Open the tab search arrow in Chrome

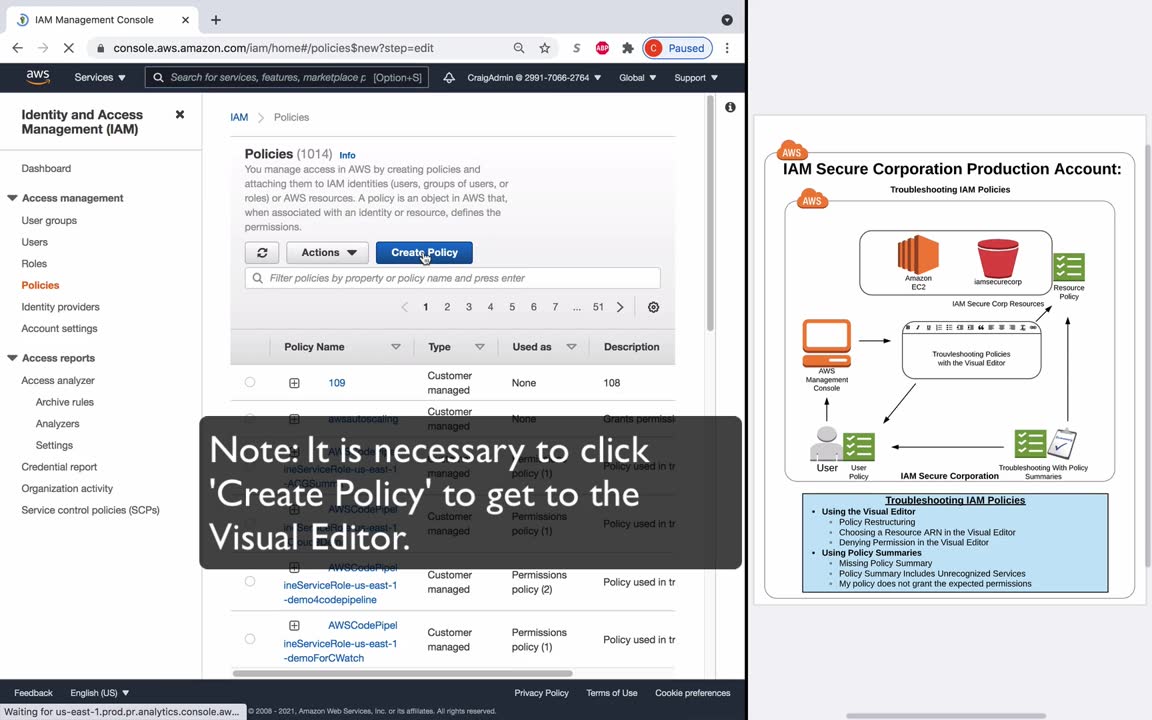point(727,20)
